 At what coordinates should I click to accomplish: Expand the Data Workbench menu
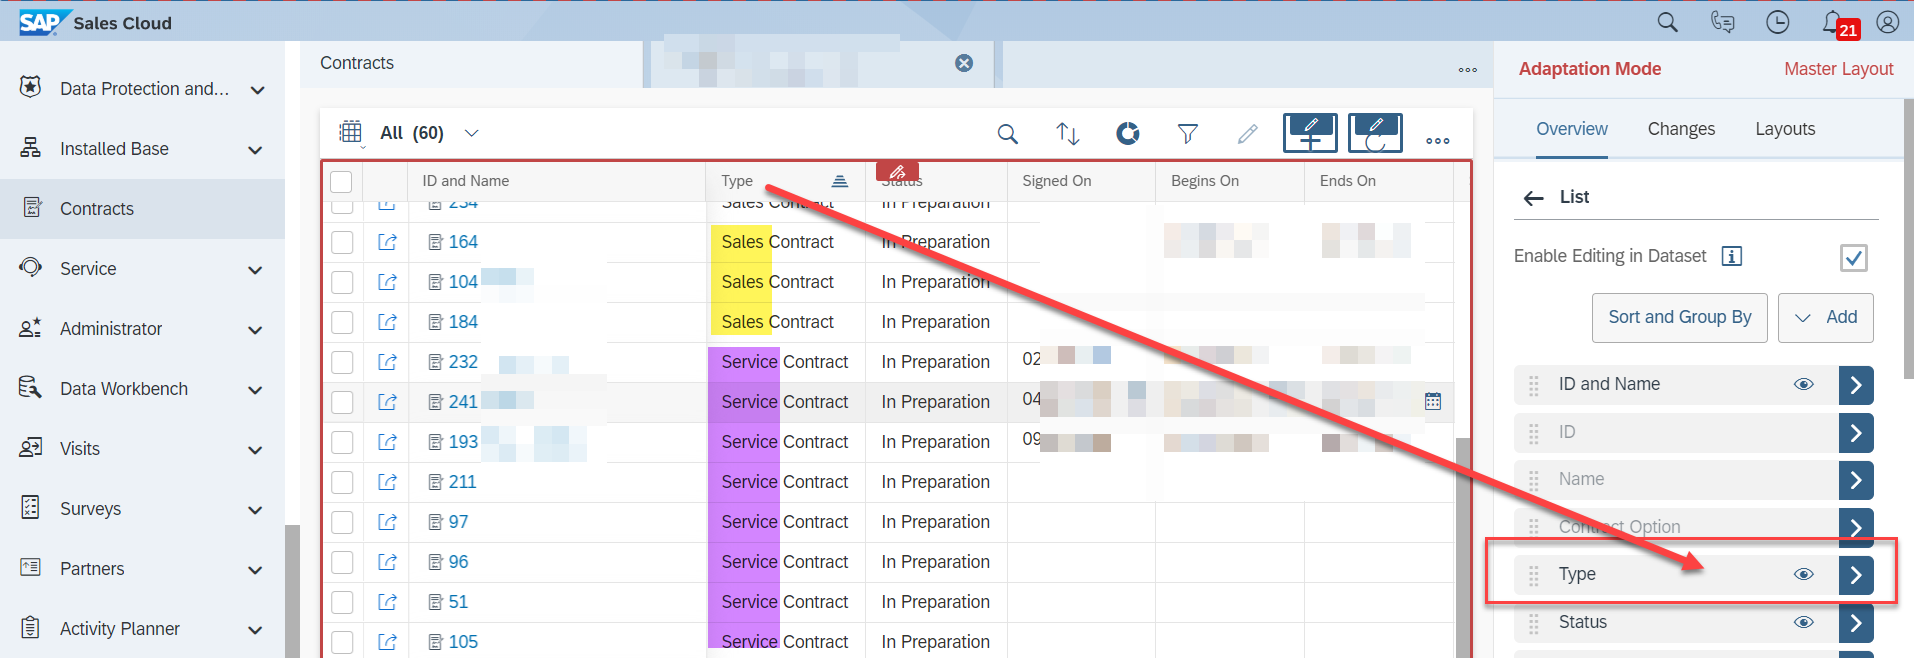tap(256, 390)
